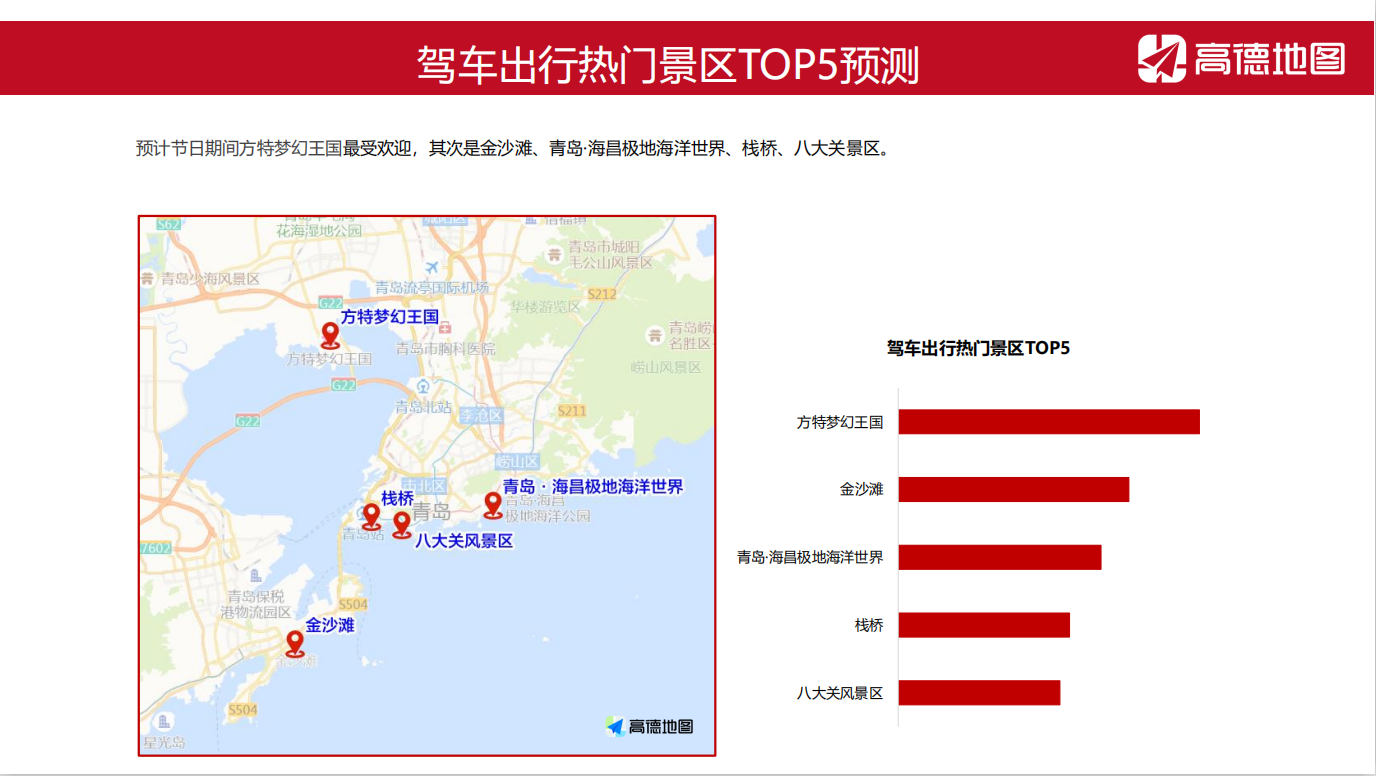
Task: Click the map label 青岛站
Action: click(364, 535)
